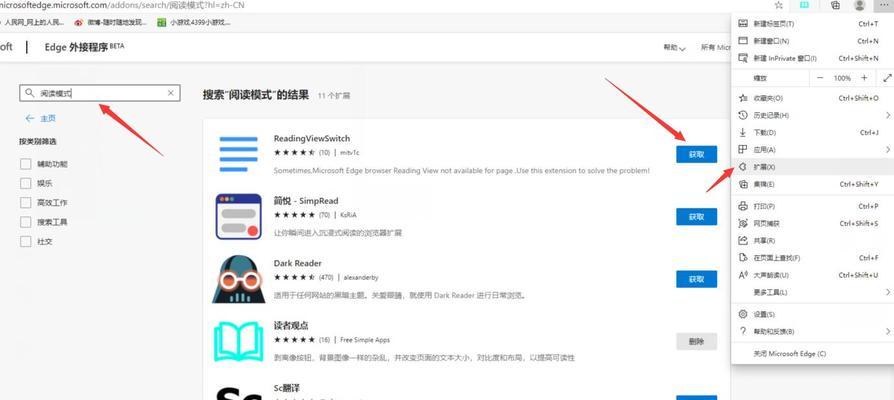Open the user profile avatar
The image size is (894, 400).
(x=860, y=5)
